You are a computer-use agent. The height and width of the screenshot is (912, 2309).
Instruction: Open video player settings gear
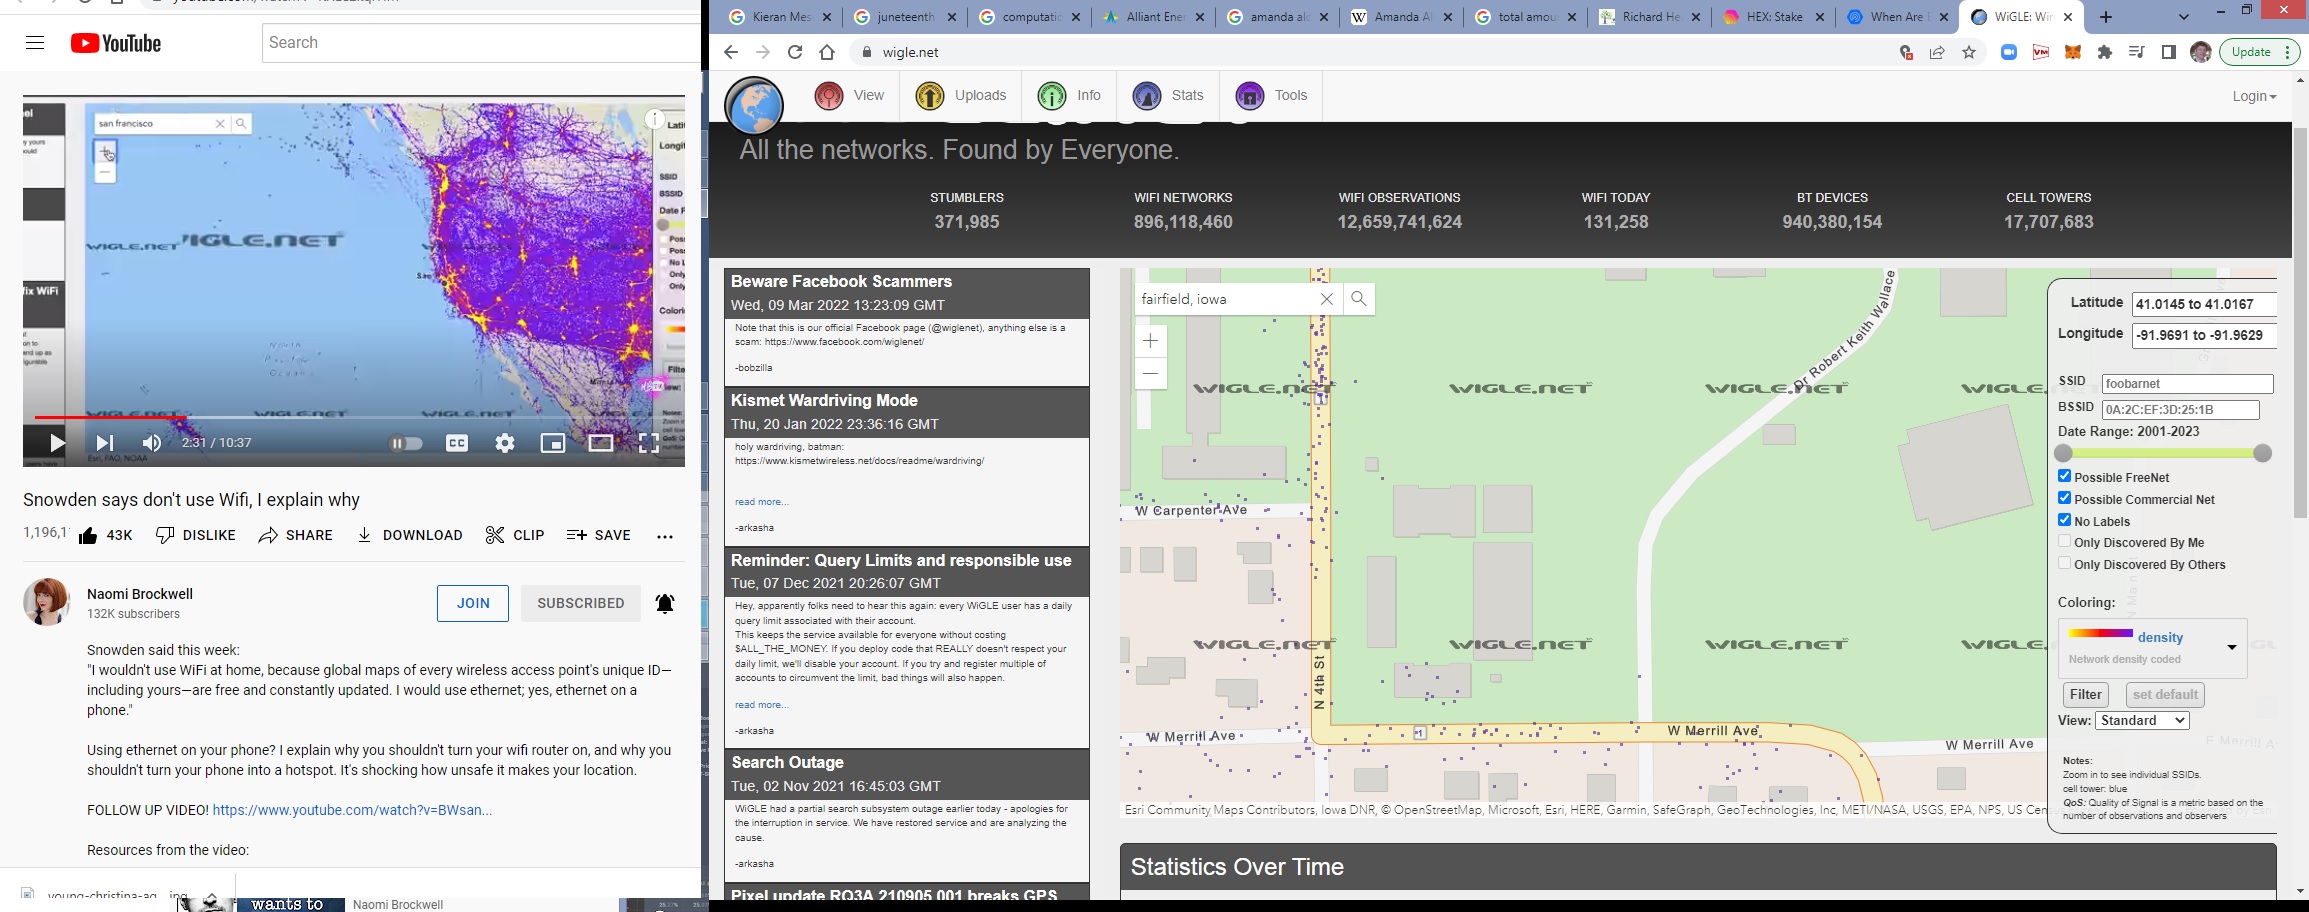505,443
